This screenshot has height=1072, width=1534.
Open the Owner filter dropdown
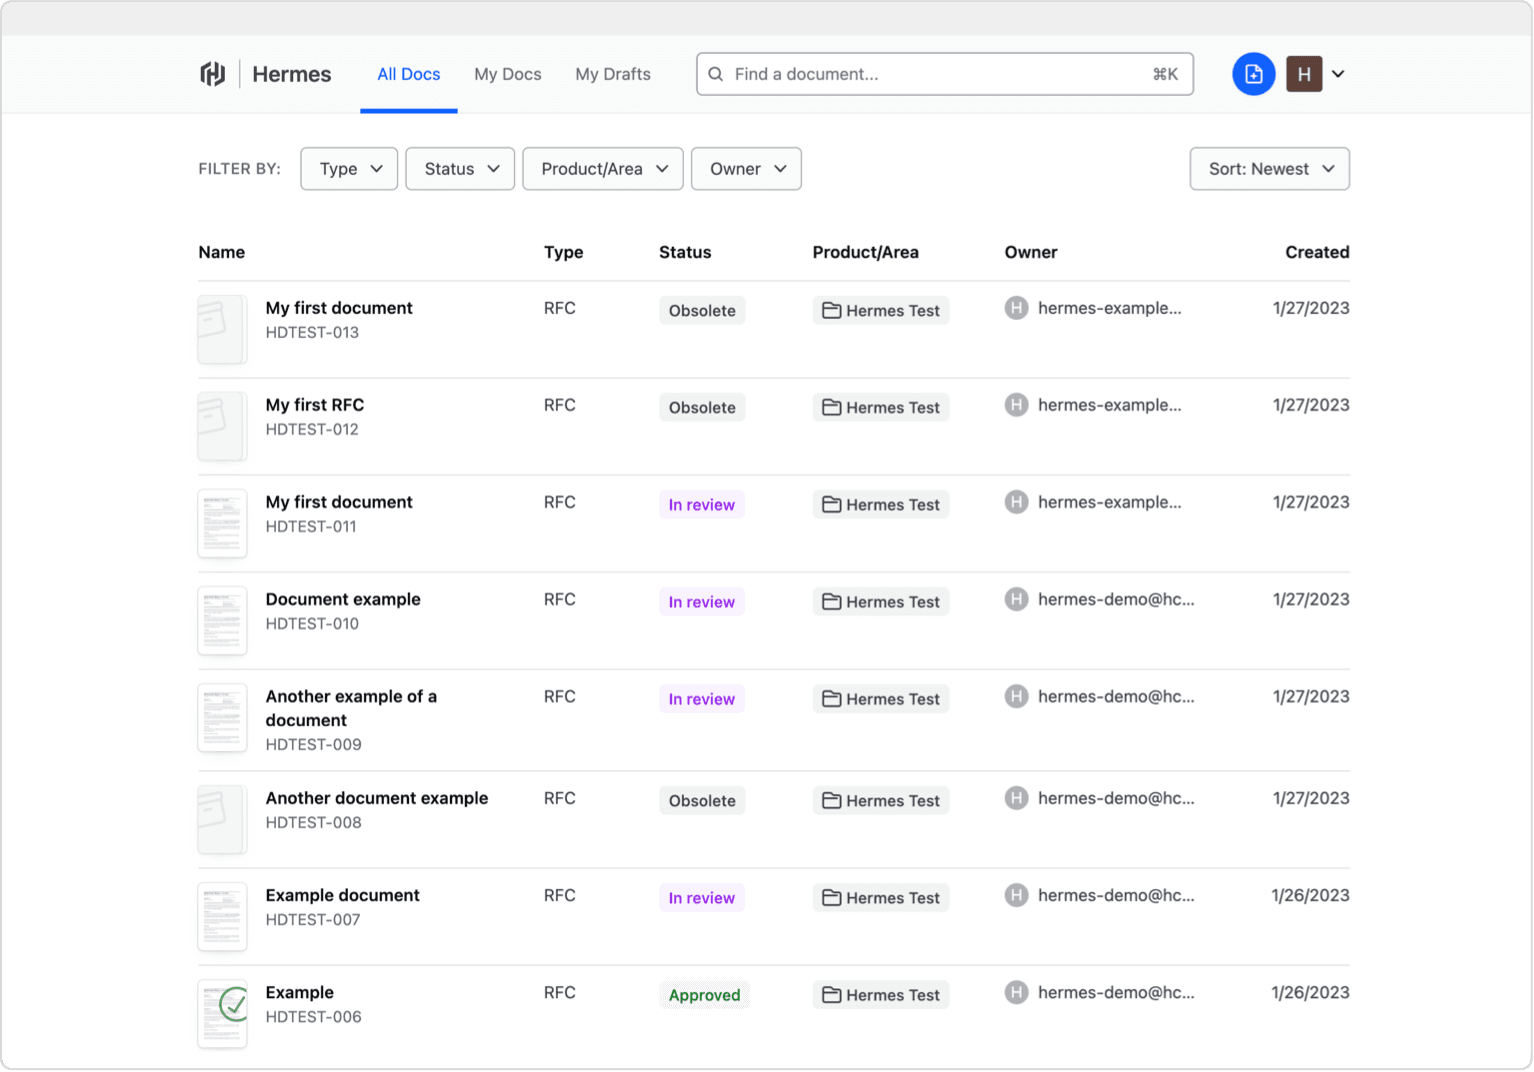(x=746, y=169)
